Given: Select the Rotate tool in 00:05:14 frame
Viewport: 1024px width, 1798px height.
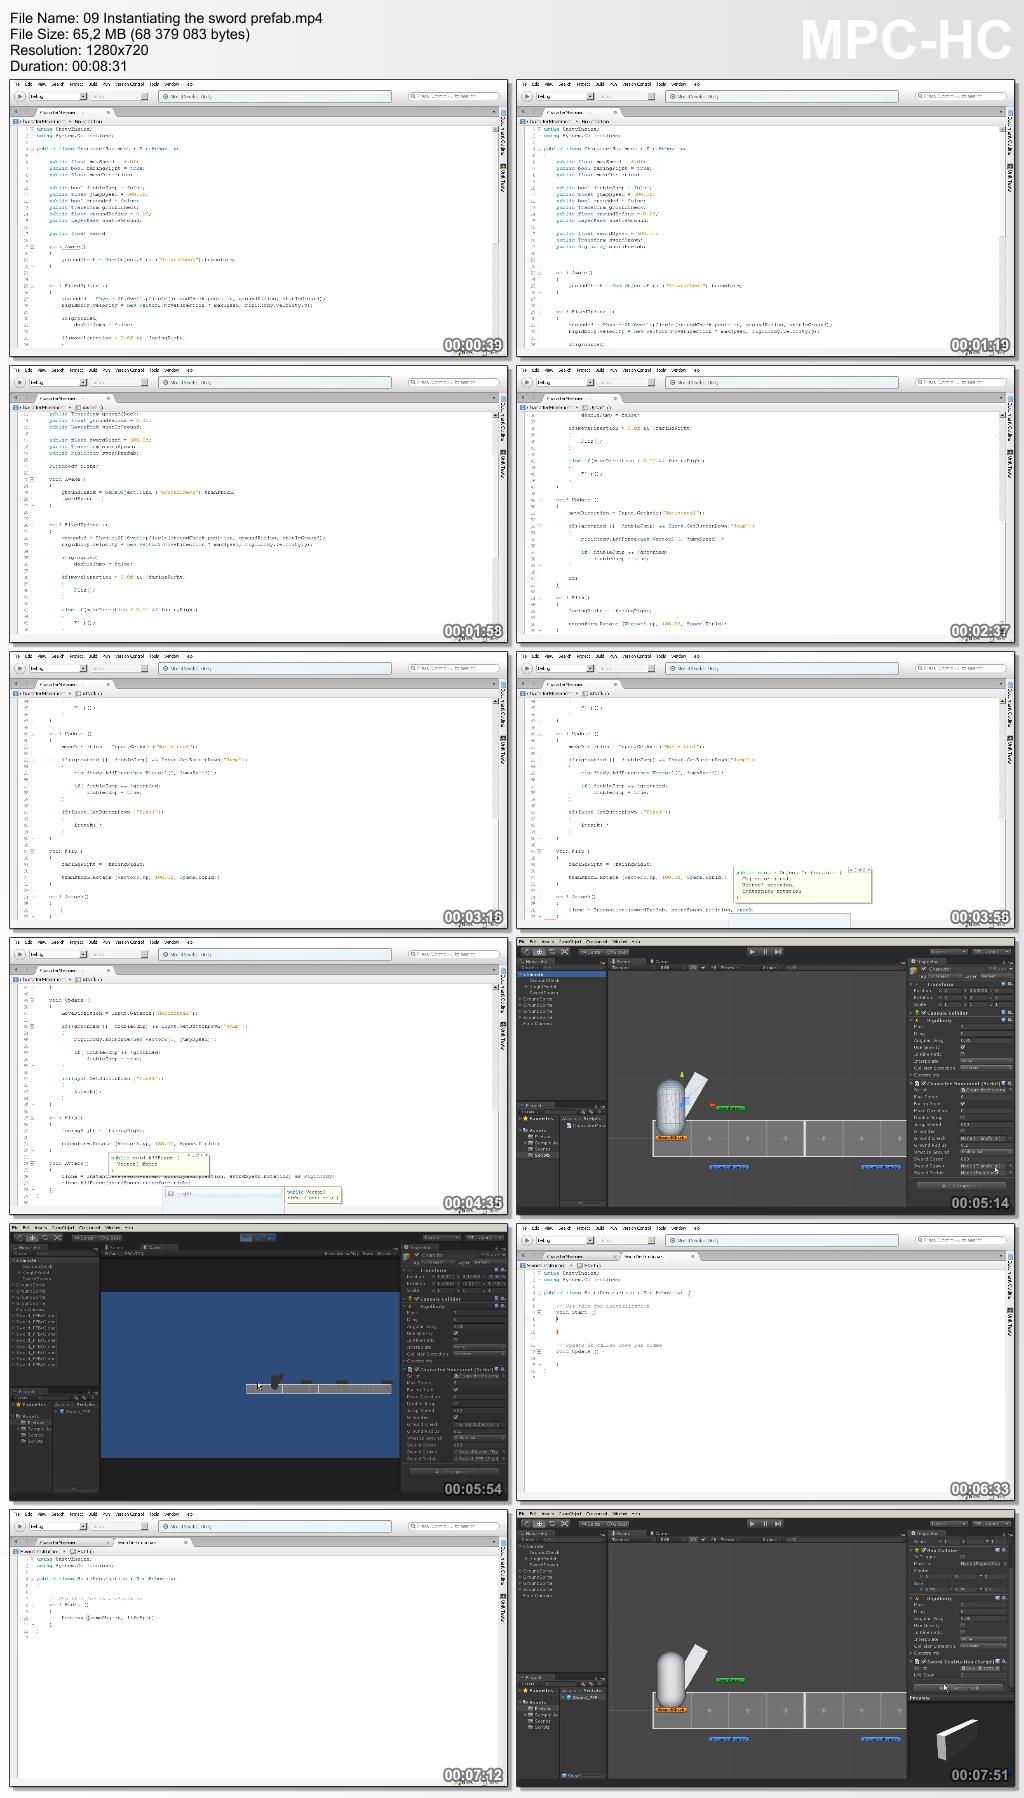Looking at the screenshot, I should pyautogui.click(x=552, y=952).
